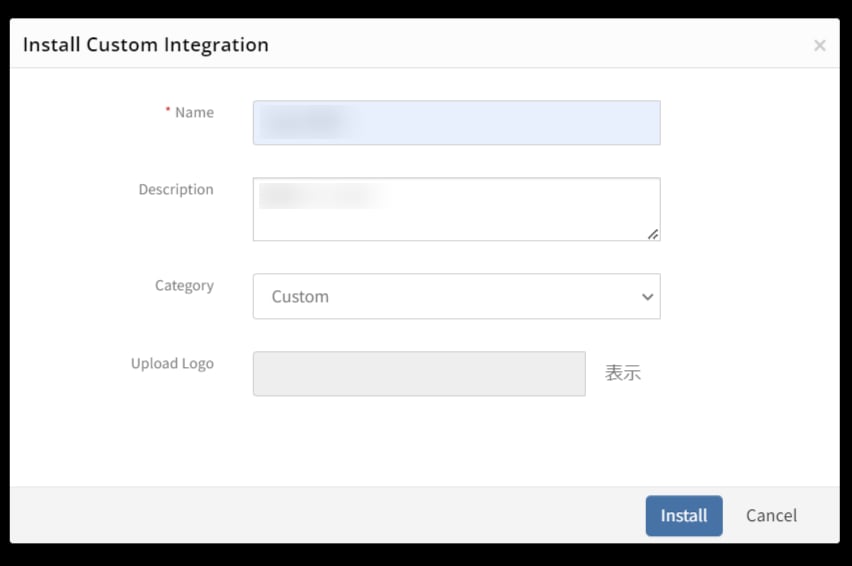Viewport: 852px width, 566px height.
Task: Click the Description field label
Action: 176,190
